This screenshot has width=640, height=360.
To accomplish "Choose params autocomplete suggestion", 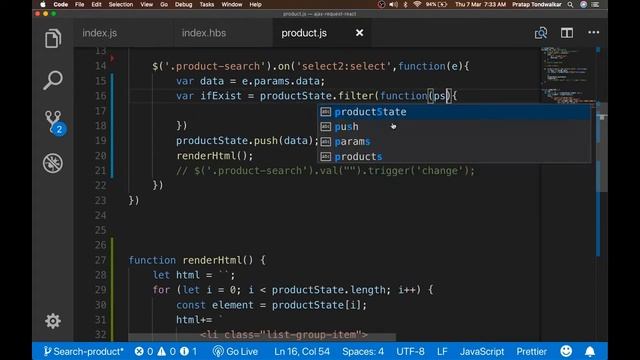I will click(x=454, y=142).
